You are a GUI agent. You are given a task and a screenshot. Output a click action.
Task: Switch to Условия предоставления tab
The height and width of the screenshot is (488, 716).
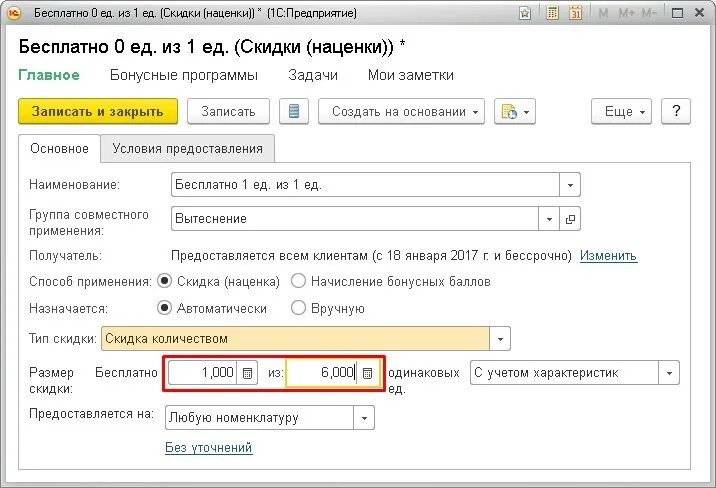point(187,148)
